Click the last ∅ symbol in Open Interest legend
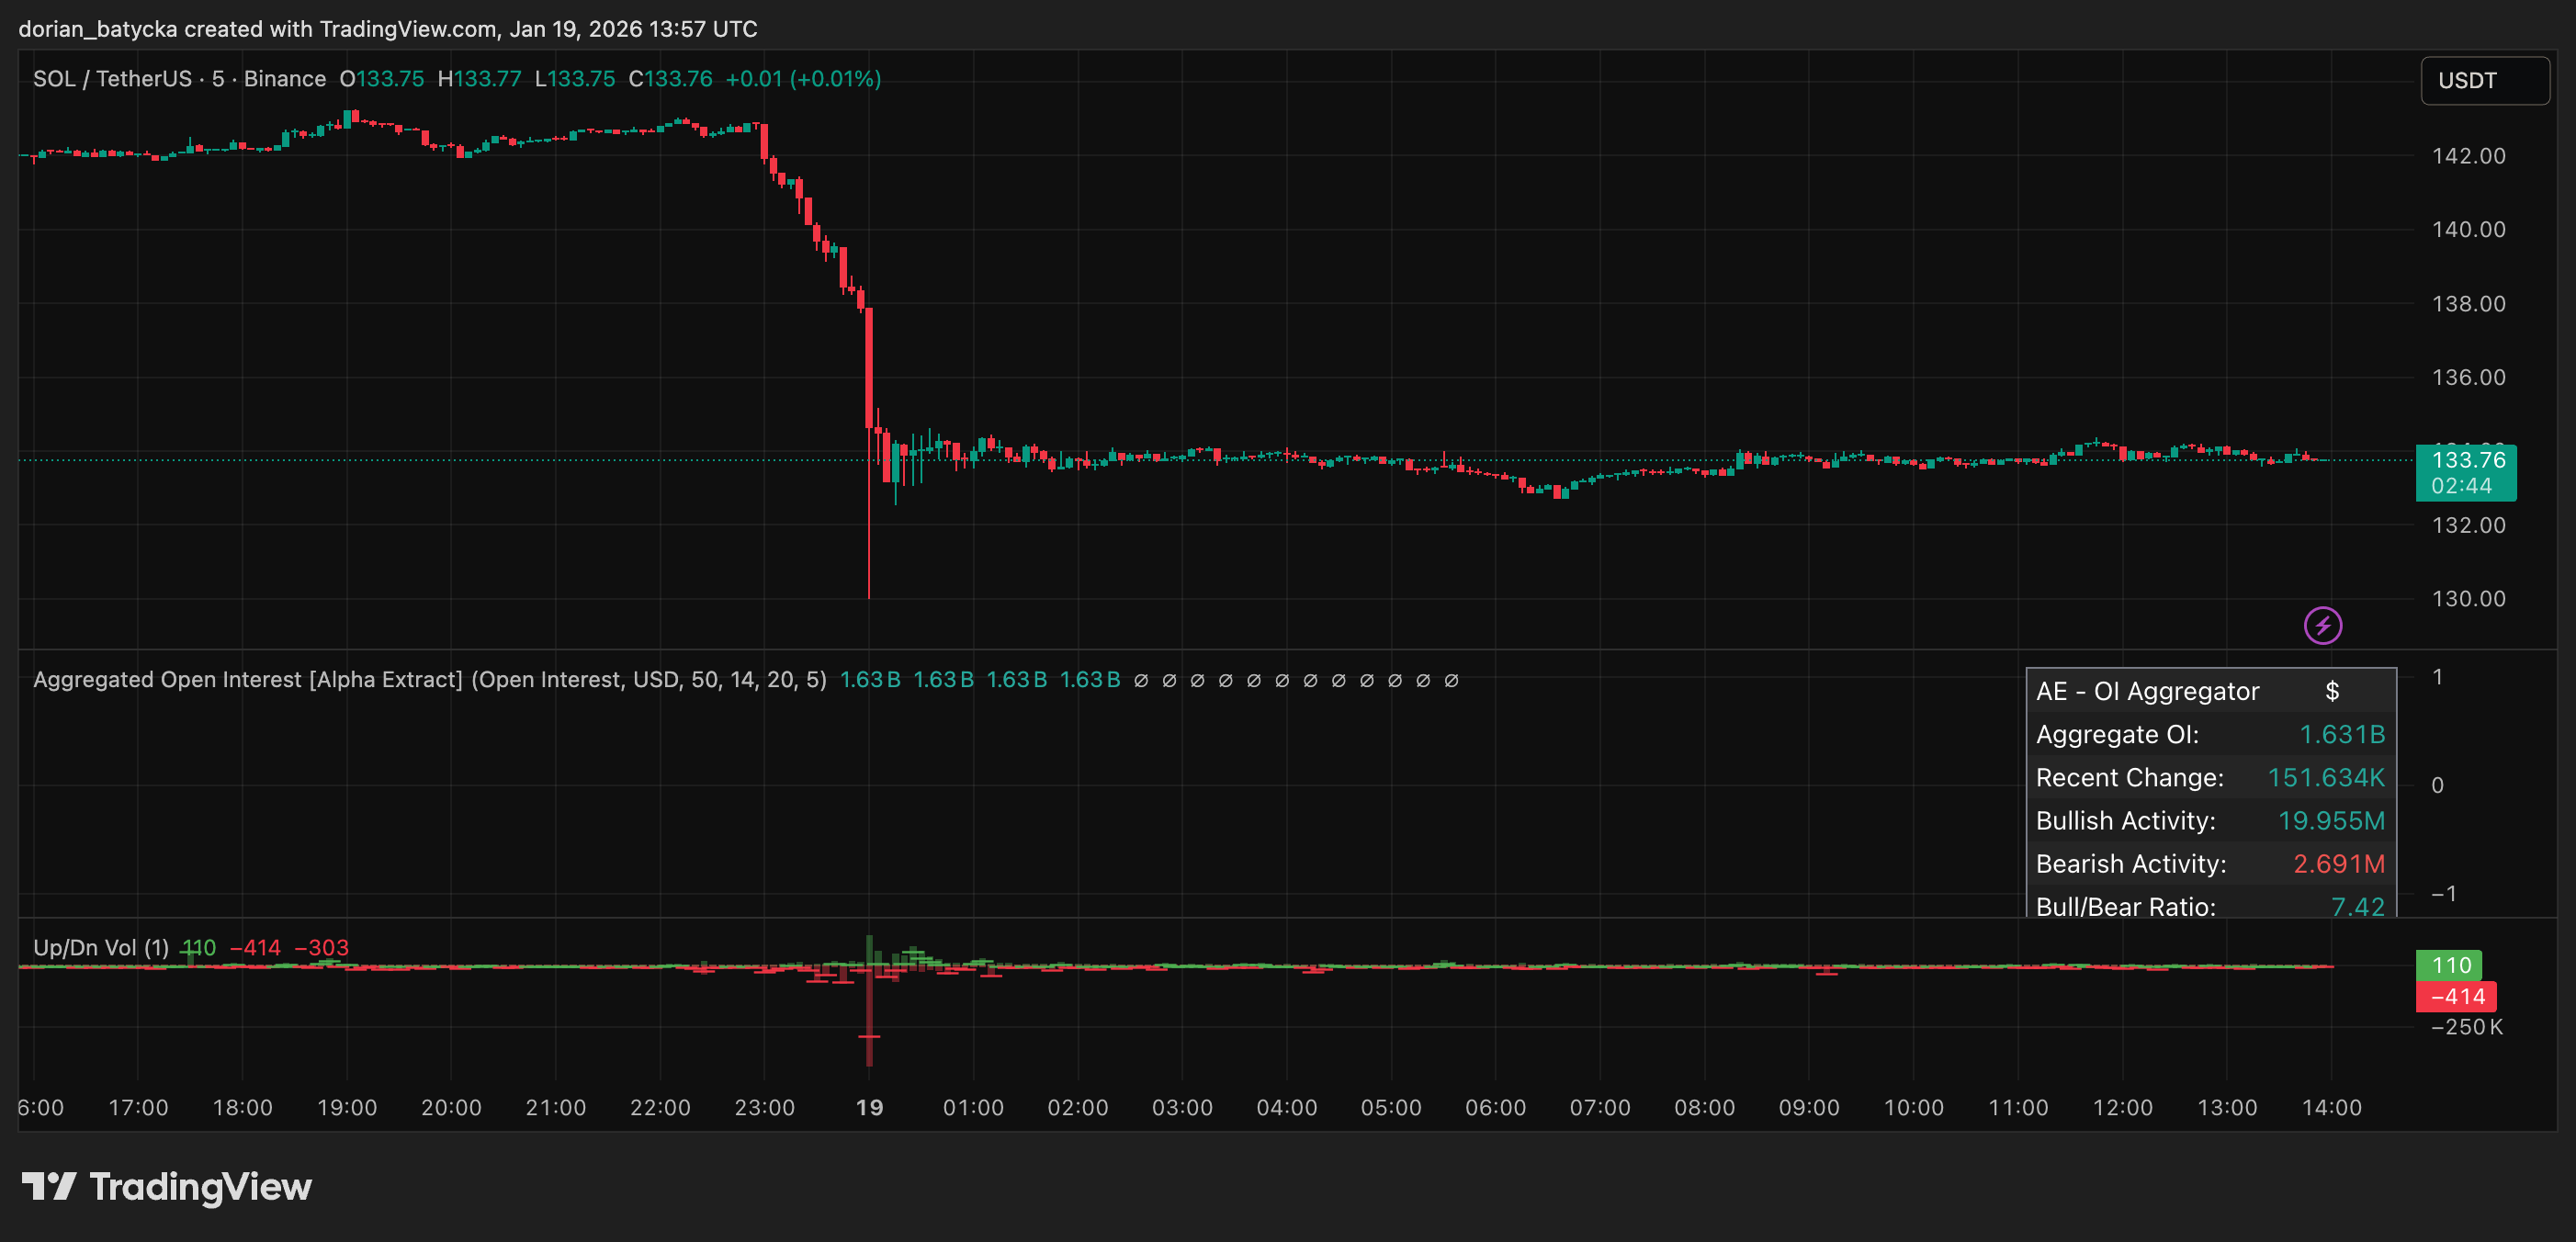The image size is (2576, 1242). point(1452,680)
